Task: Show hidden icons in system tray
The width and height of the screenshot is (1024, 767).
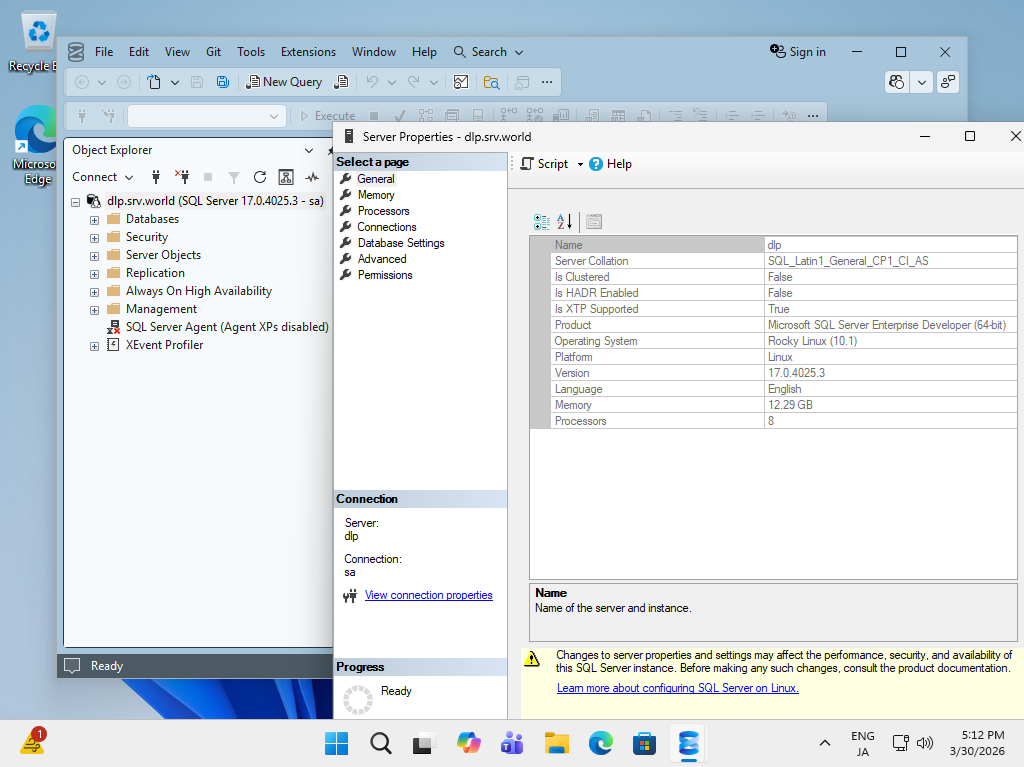Action: tap(825, 743)
